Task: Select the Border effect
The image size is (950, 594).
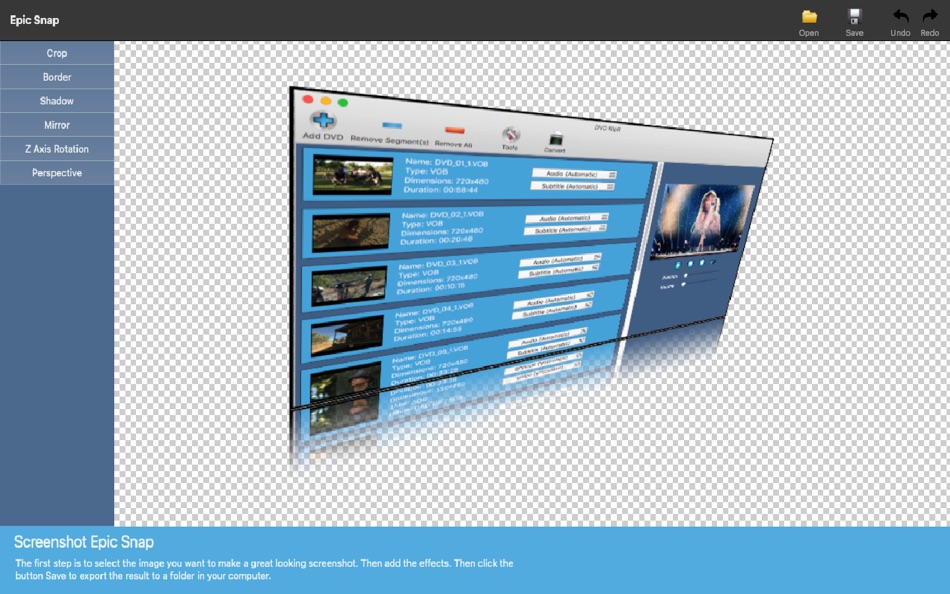Action: (x=56, y=76)
